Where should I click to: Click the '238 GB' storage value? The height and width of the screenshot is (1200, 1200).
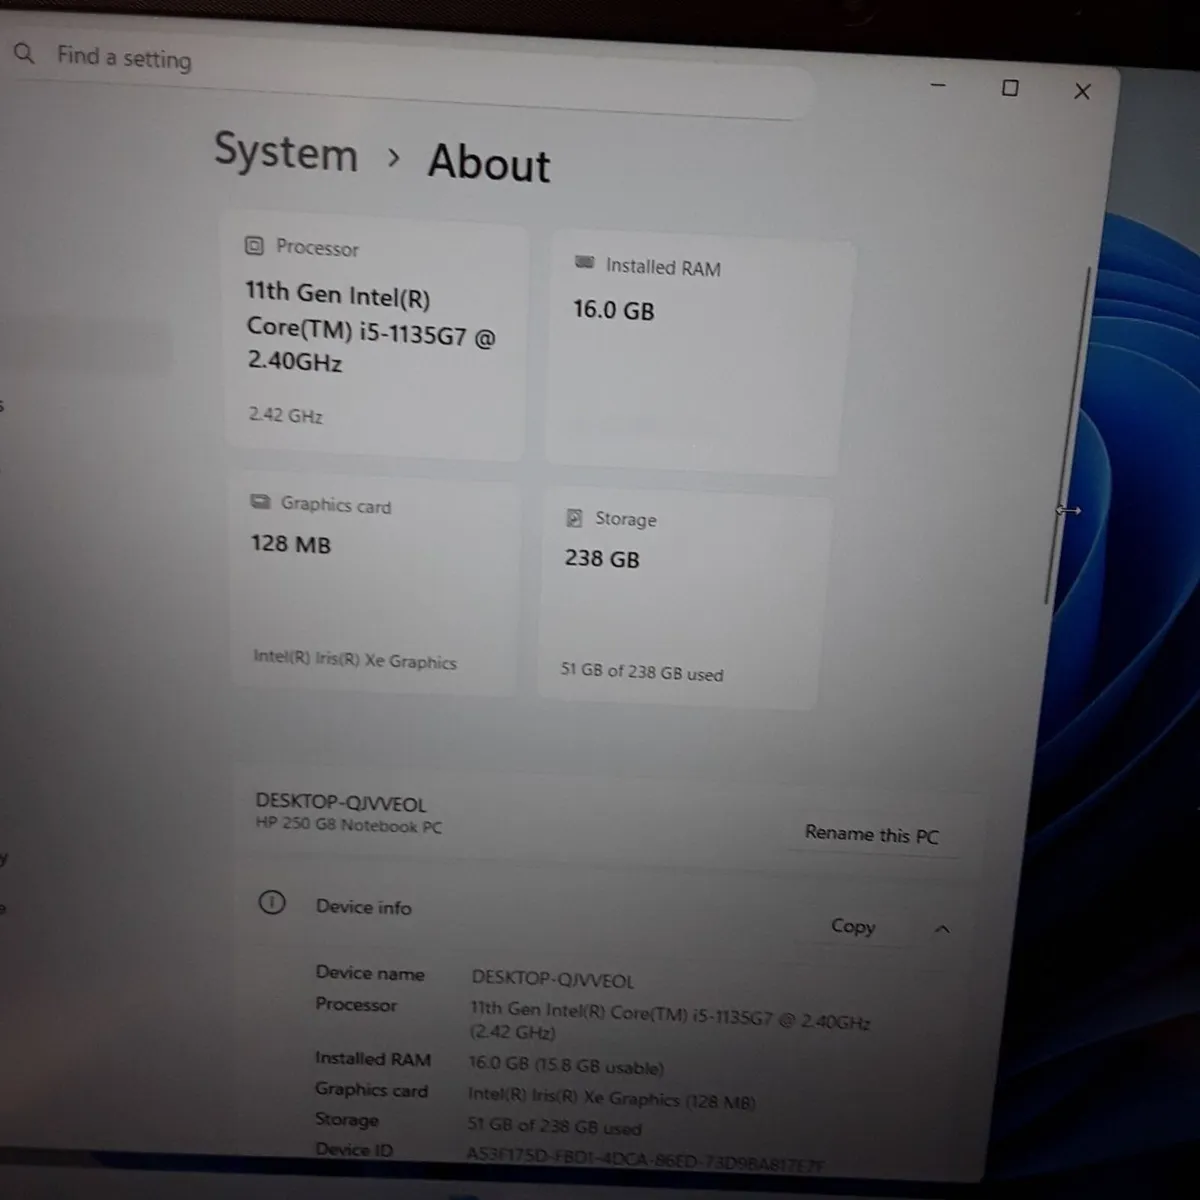pos(602,558)
